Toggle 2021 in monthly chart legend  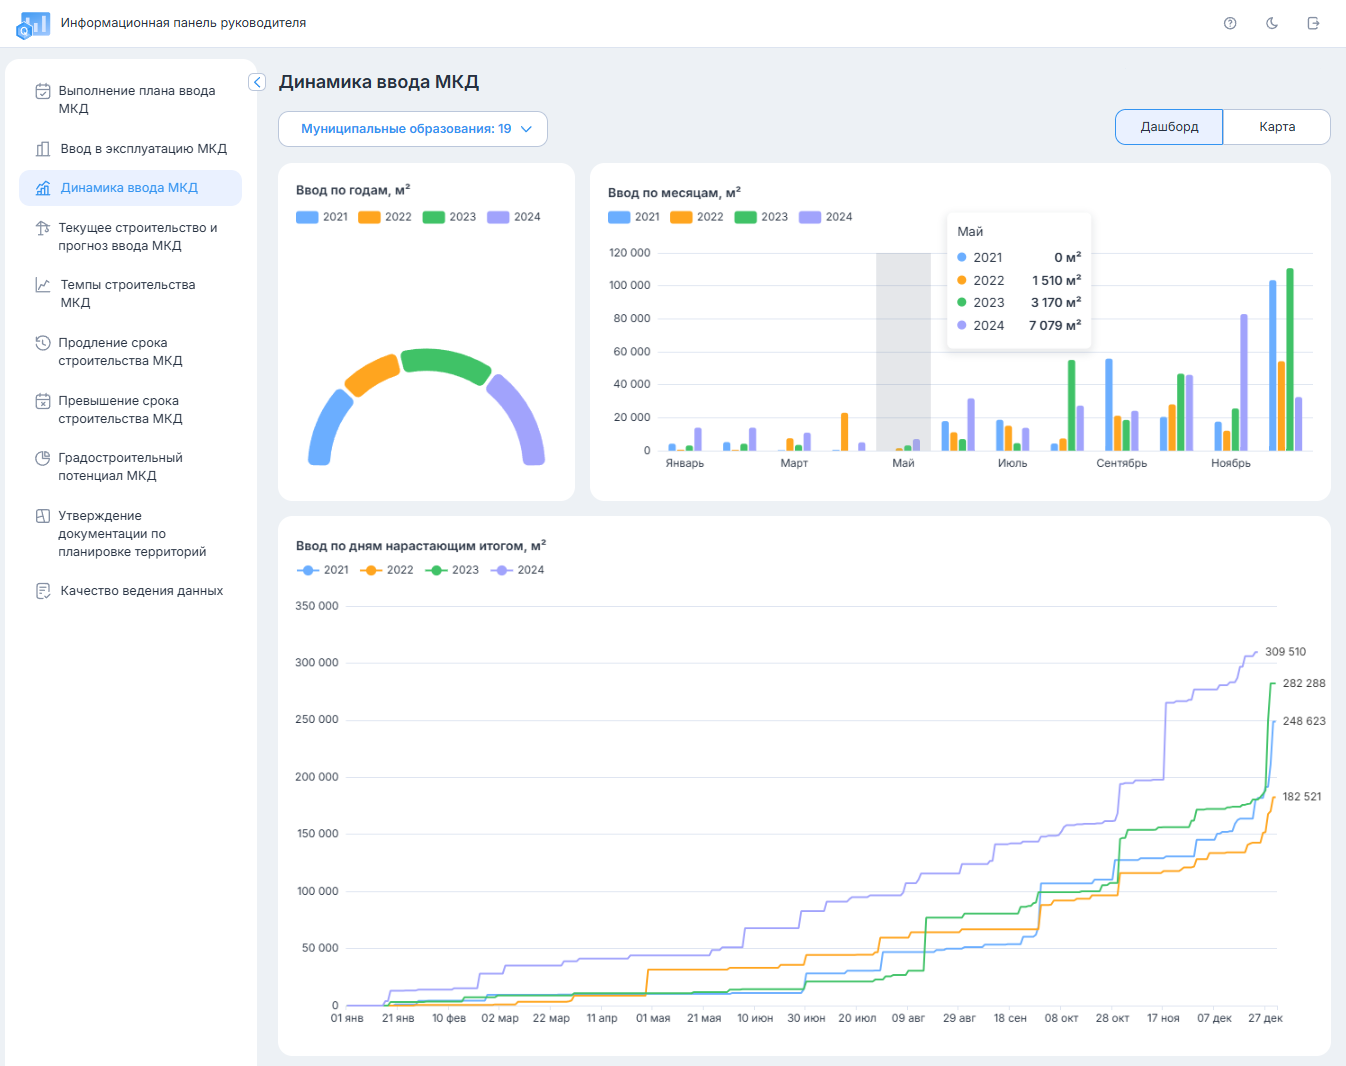(634, 217)
